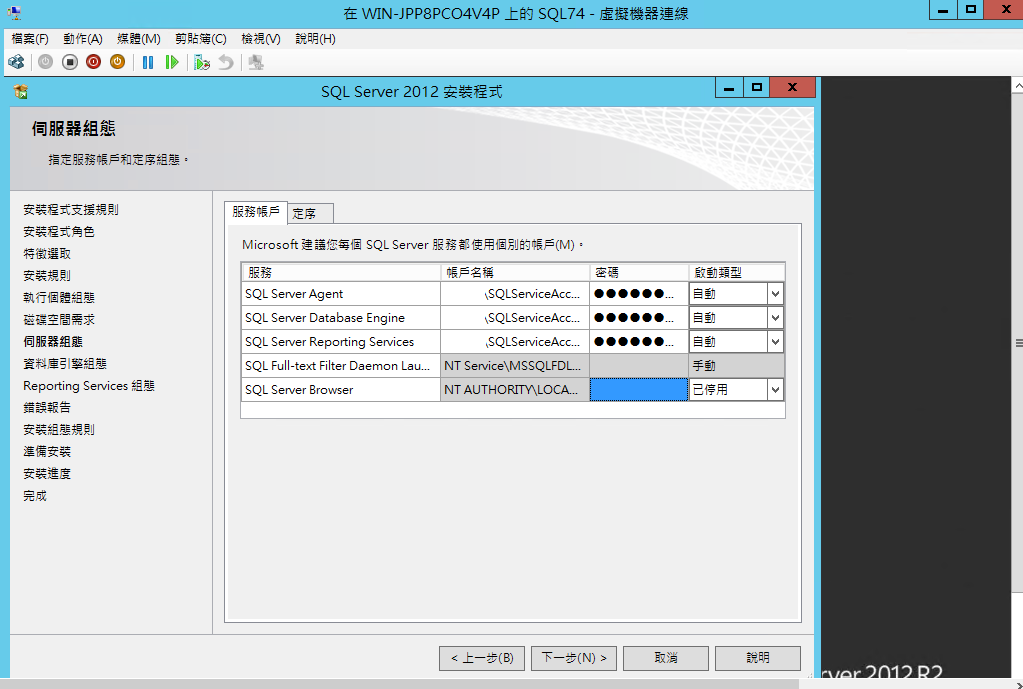Click the grayed-out Start power icon
The height and width of the screenshot is (689, 1023).
click(x=45, y=63)
